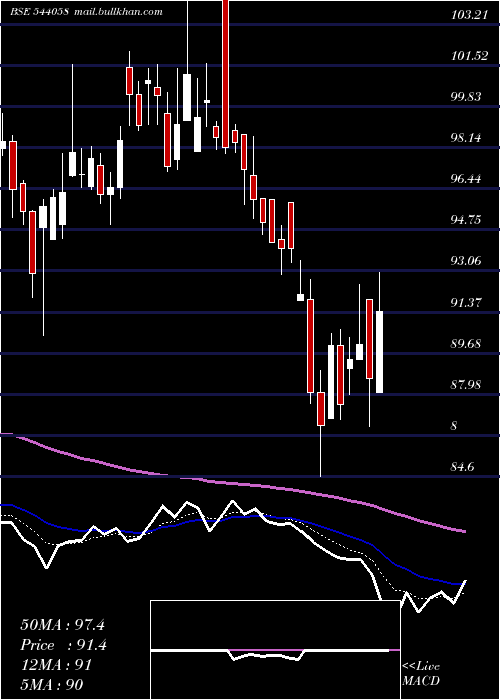Click the 84.6 price axis label

click(x=463, y=467)
